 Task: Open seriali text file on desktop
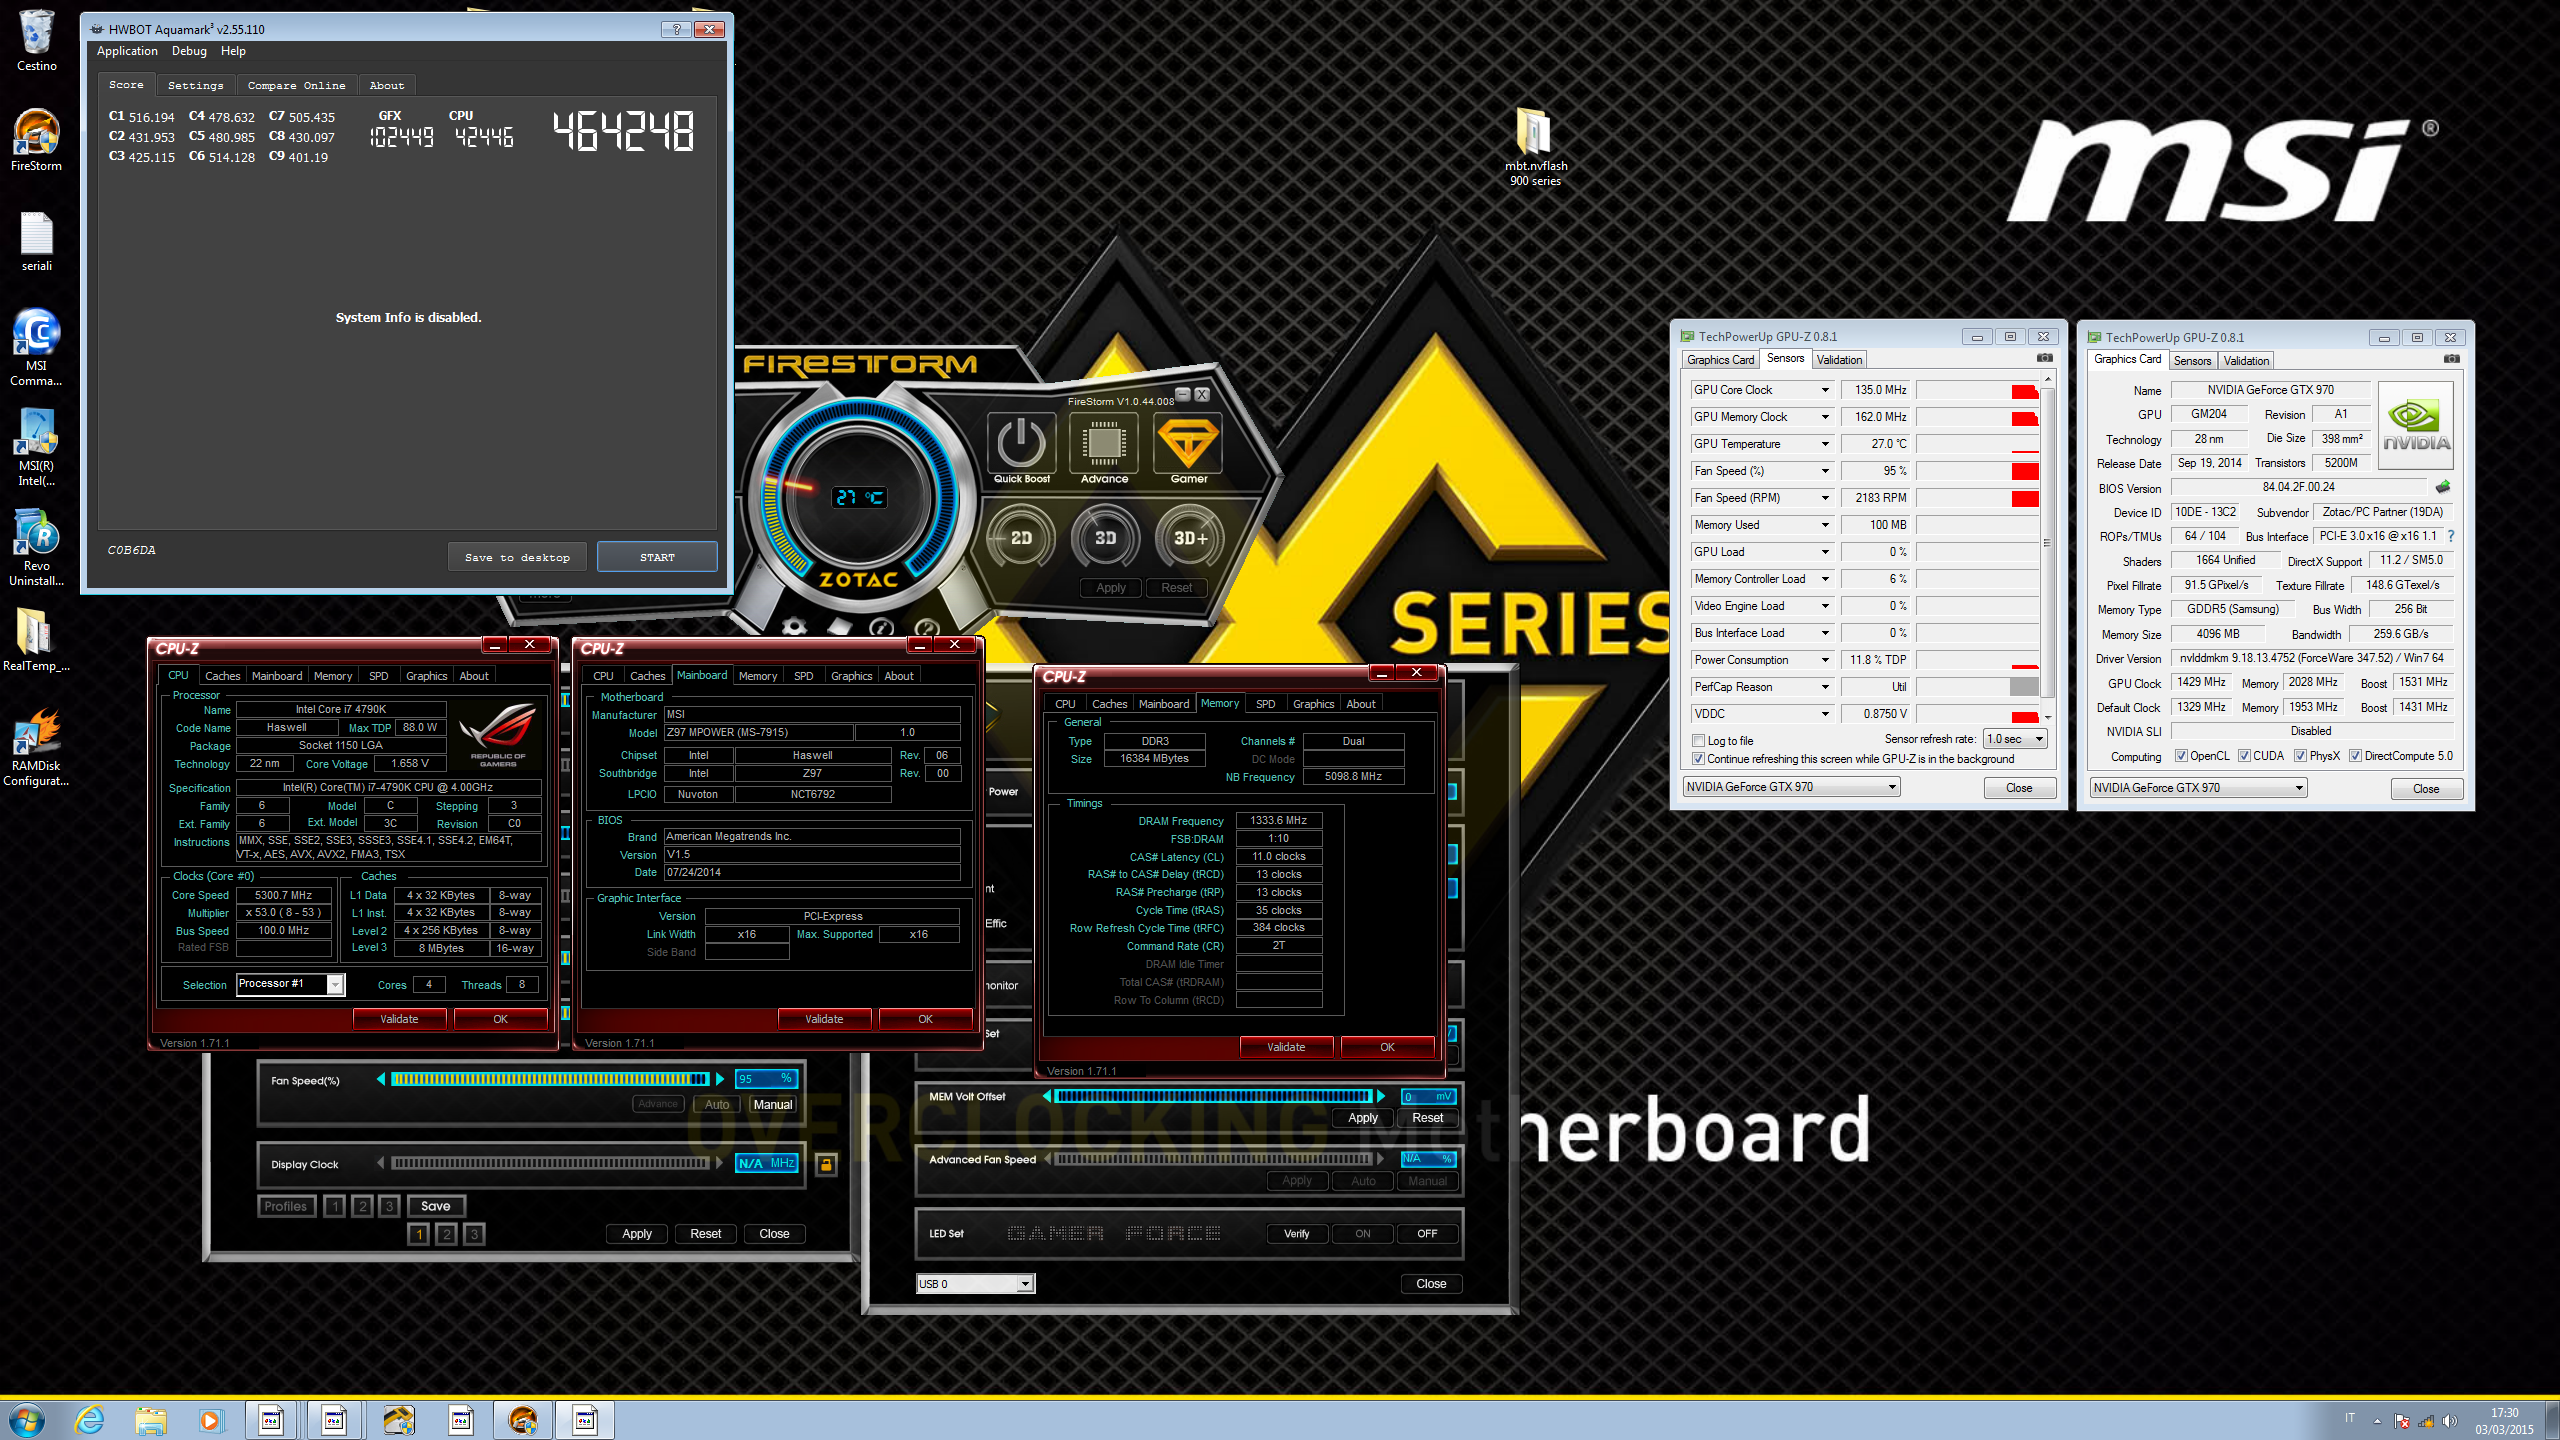click(x=36, y=242)
